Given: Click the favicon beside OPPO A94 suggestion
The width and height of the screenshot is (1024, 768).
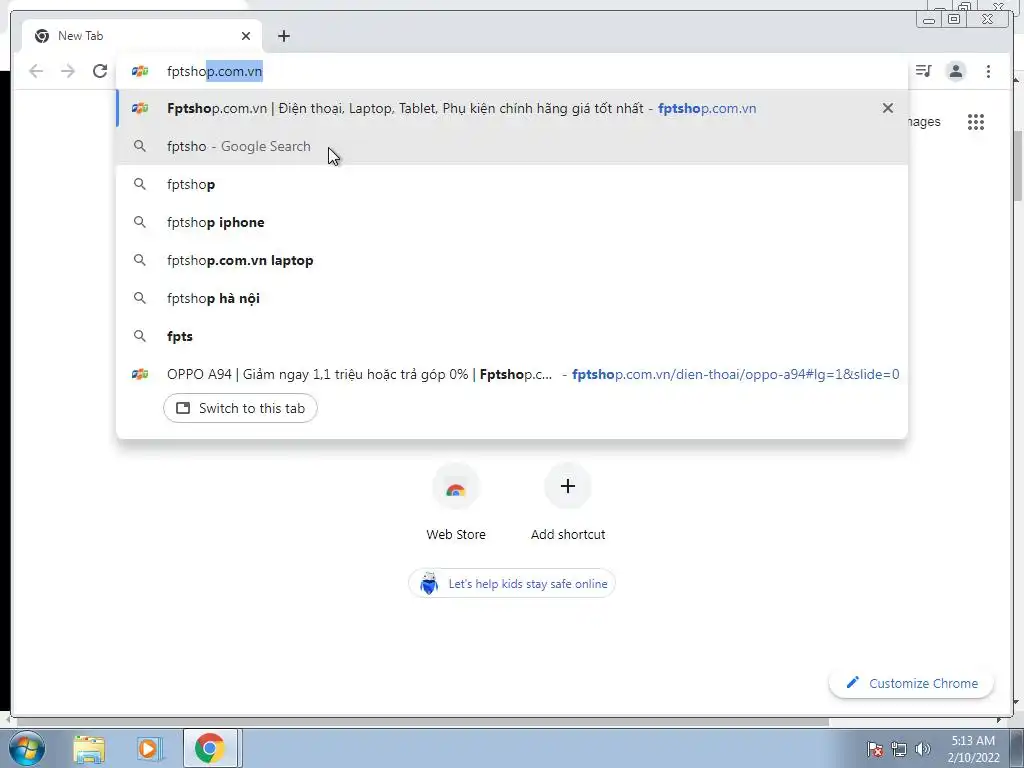Looking at the screenshot, I should click(x=140, y=374).
